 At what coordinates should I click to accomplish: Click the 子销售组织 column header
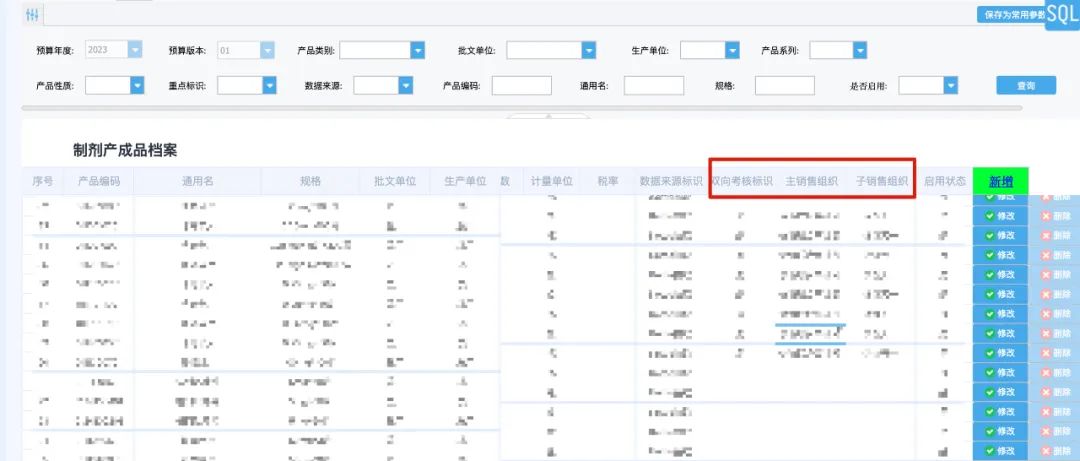(x=882, y=182)
